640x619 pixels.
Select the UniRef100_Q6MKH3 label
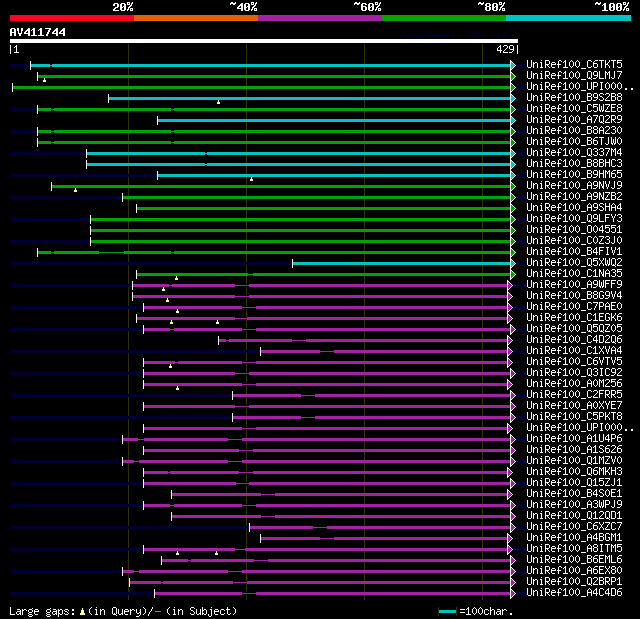(574, 472)
